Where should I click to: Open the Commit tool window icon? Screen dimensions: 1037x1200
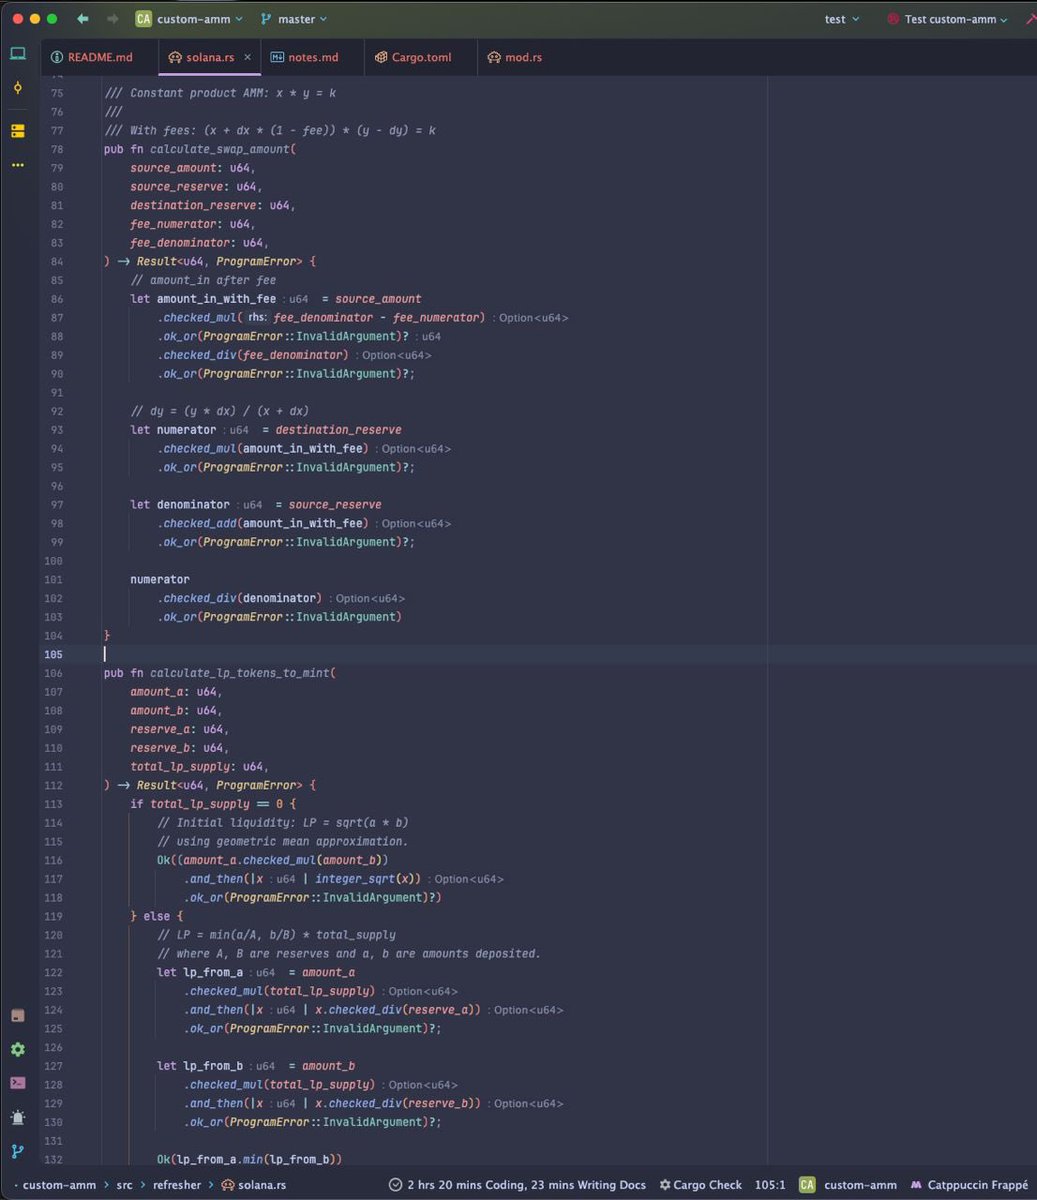(18, 88)
